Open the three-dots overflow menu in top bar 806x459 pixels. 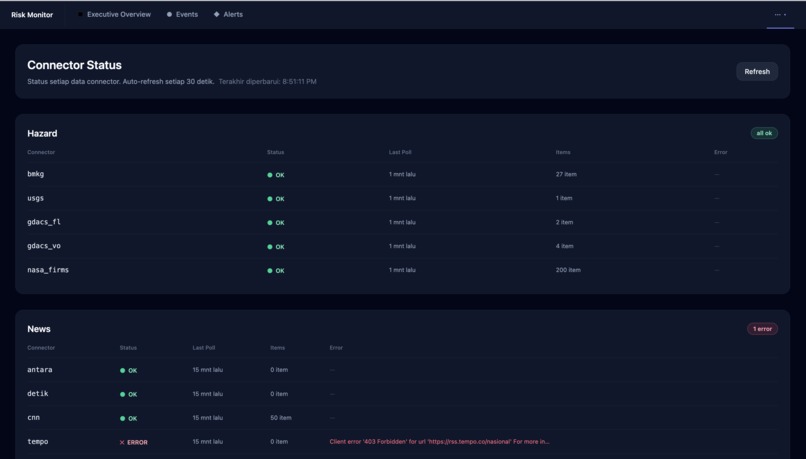tap(780, 14)
